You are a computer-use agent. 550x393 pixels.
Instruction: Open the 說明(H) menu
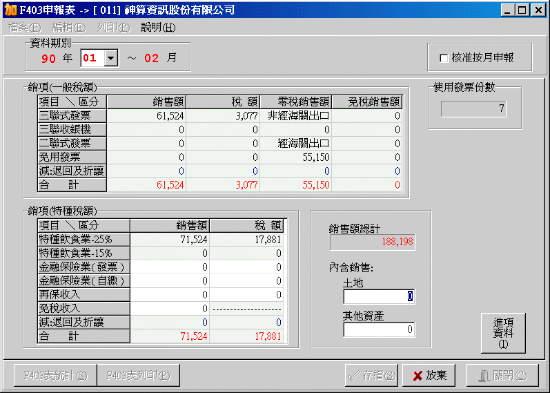coord(158,27)
